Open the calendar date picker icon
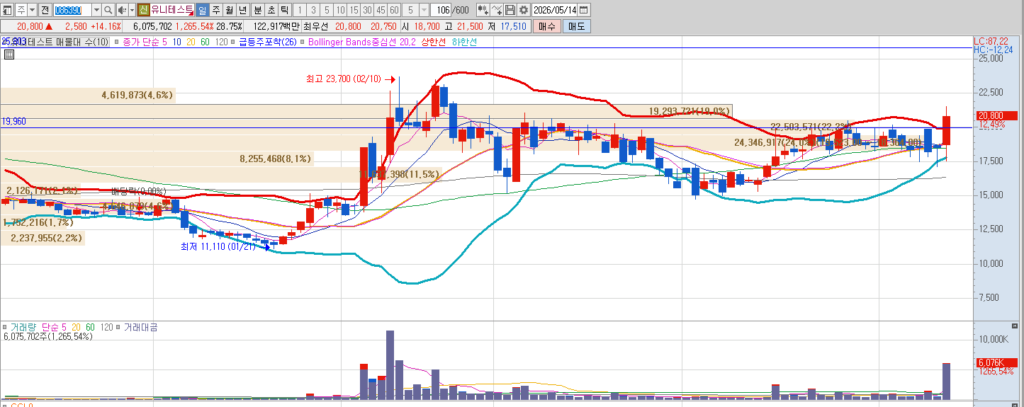The width and height of the screenshot is (1024, 407). click(x=583, y=10)
